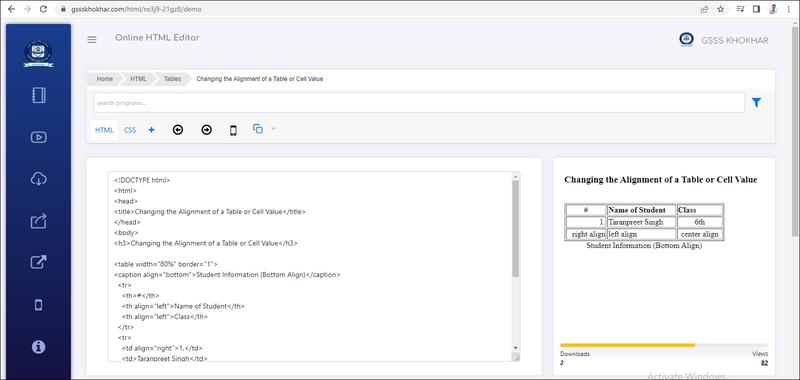Click the school logo at the top of the sidebar
The height and width of the screenshot is (380, 800).
(39, 54)
